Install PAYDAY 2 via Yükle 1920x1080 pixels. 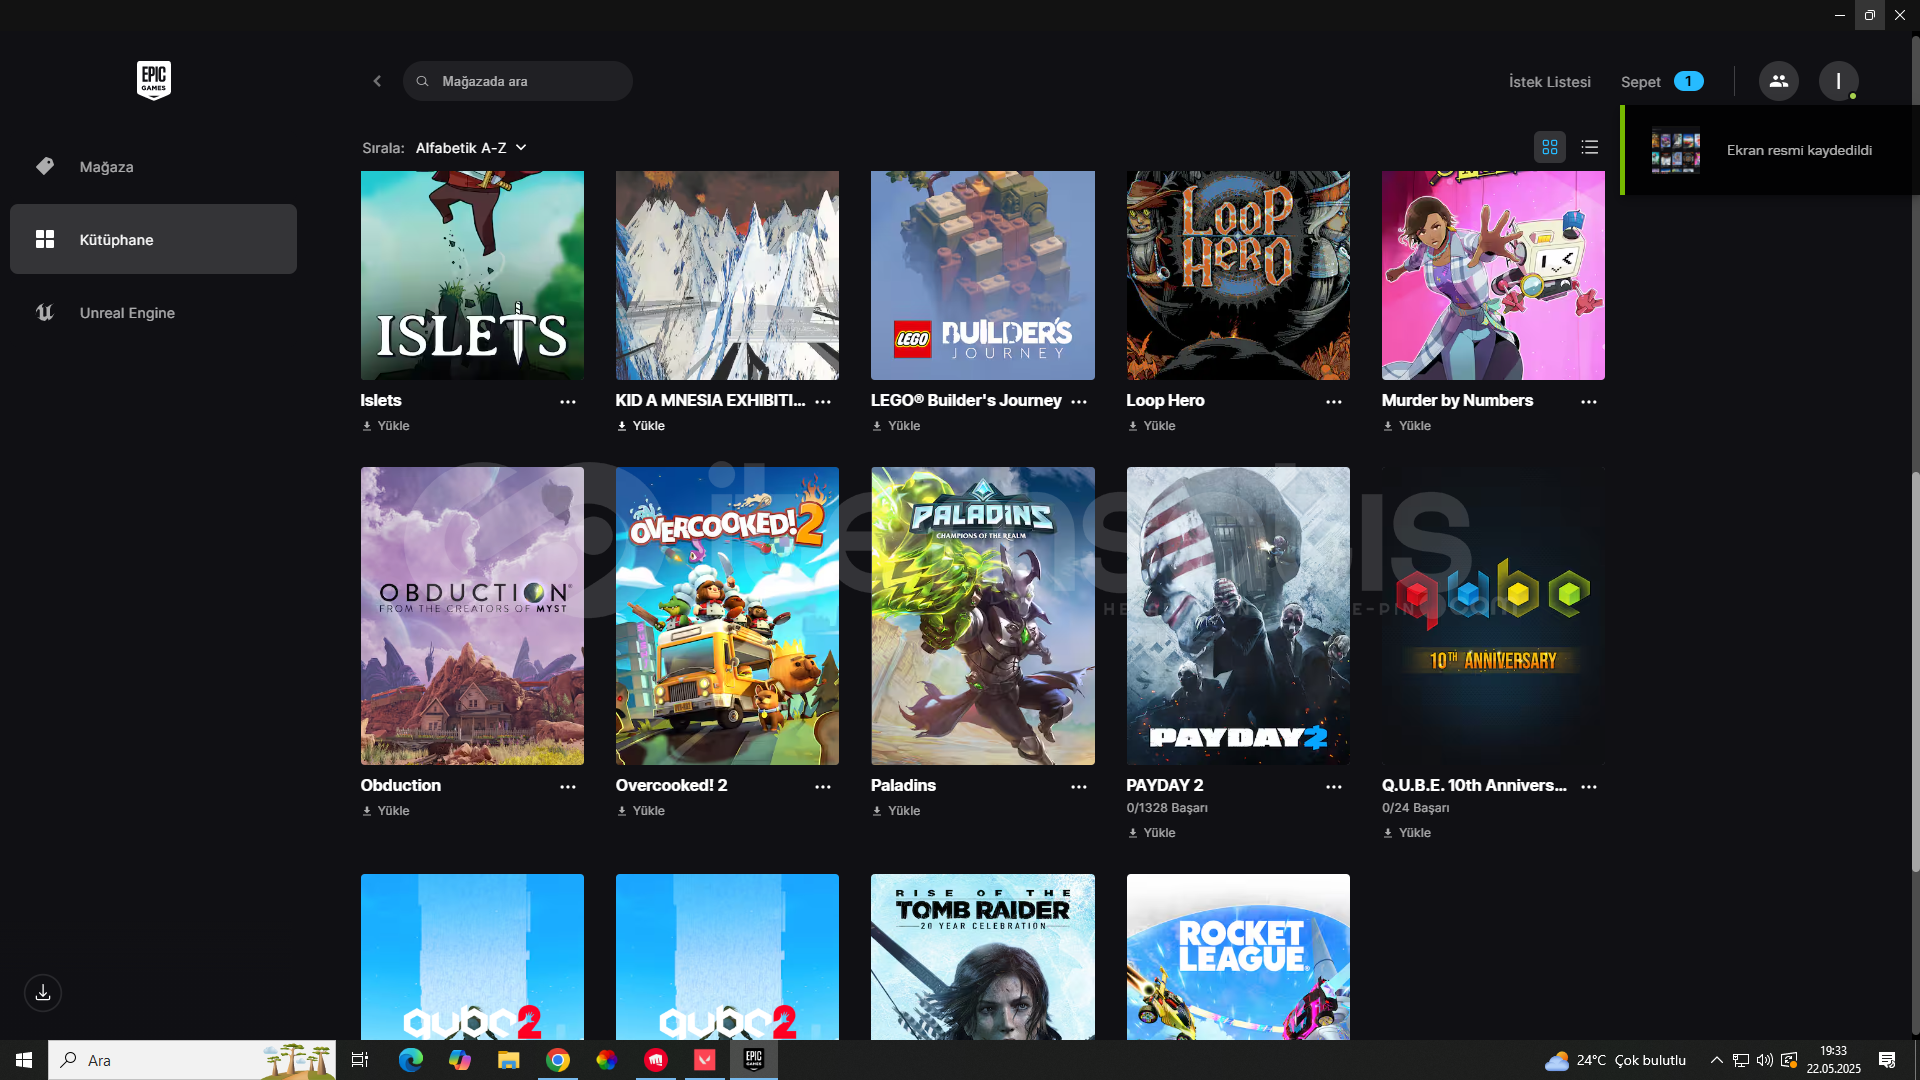(1152, 833)
